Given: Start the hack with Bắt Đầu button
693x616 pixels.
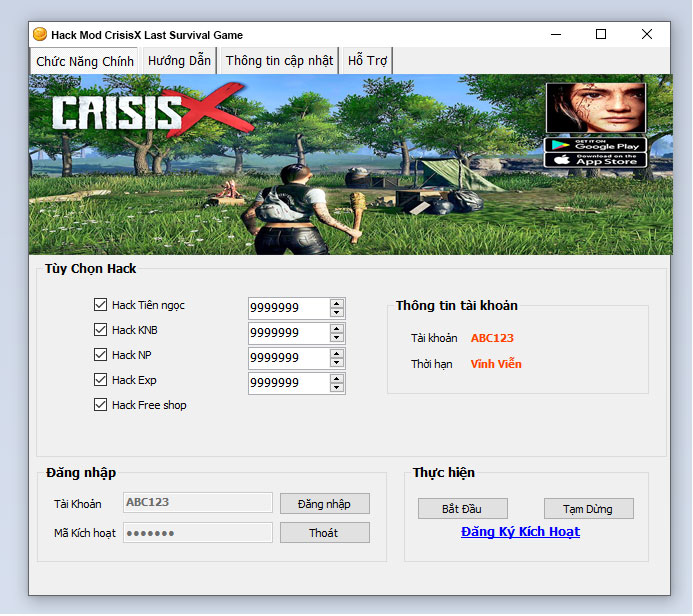Looking at the screenshot, I should click(x=462, y=509).
